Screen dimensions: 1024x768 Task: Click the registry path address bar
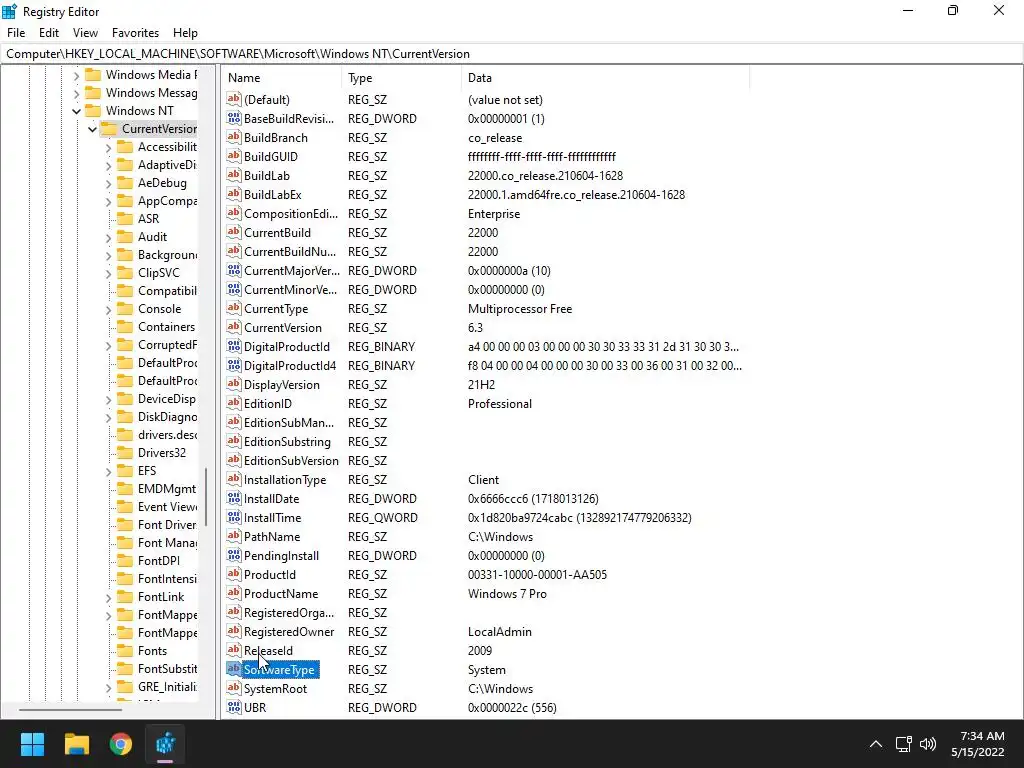pyautogui.click(x=512, y=54)
